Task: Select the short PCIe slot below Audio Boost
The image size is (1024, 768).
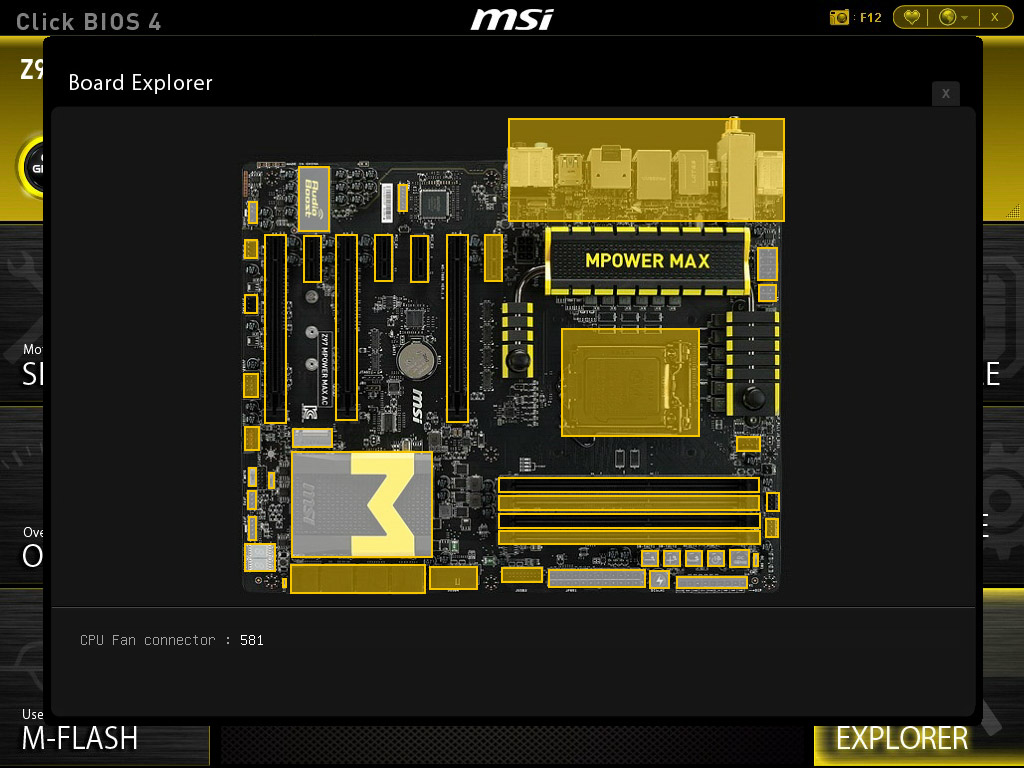Action: point(312,259)
